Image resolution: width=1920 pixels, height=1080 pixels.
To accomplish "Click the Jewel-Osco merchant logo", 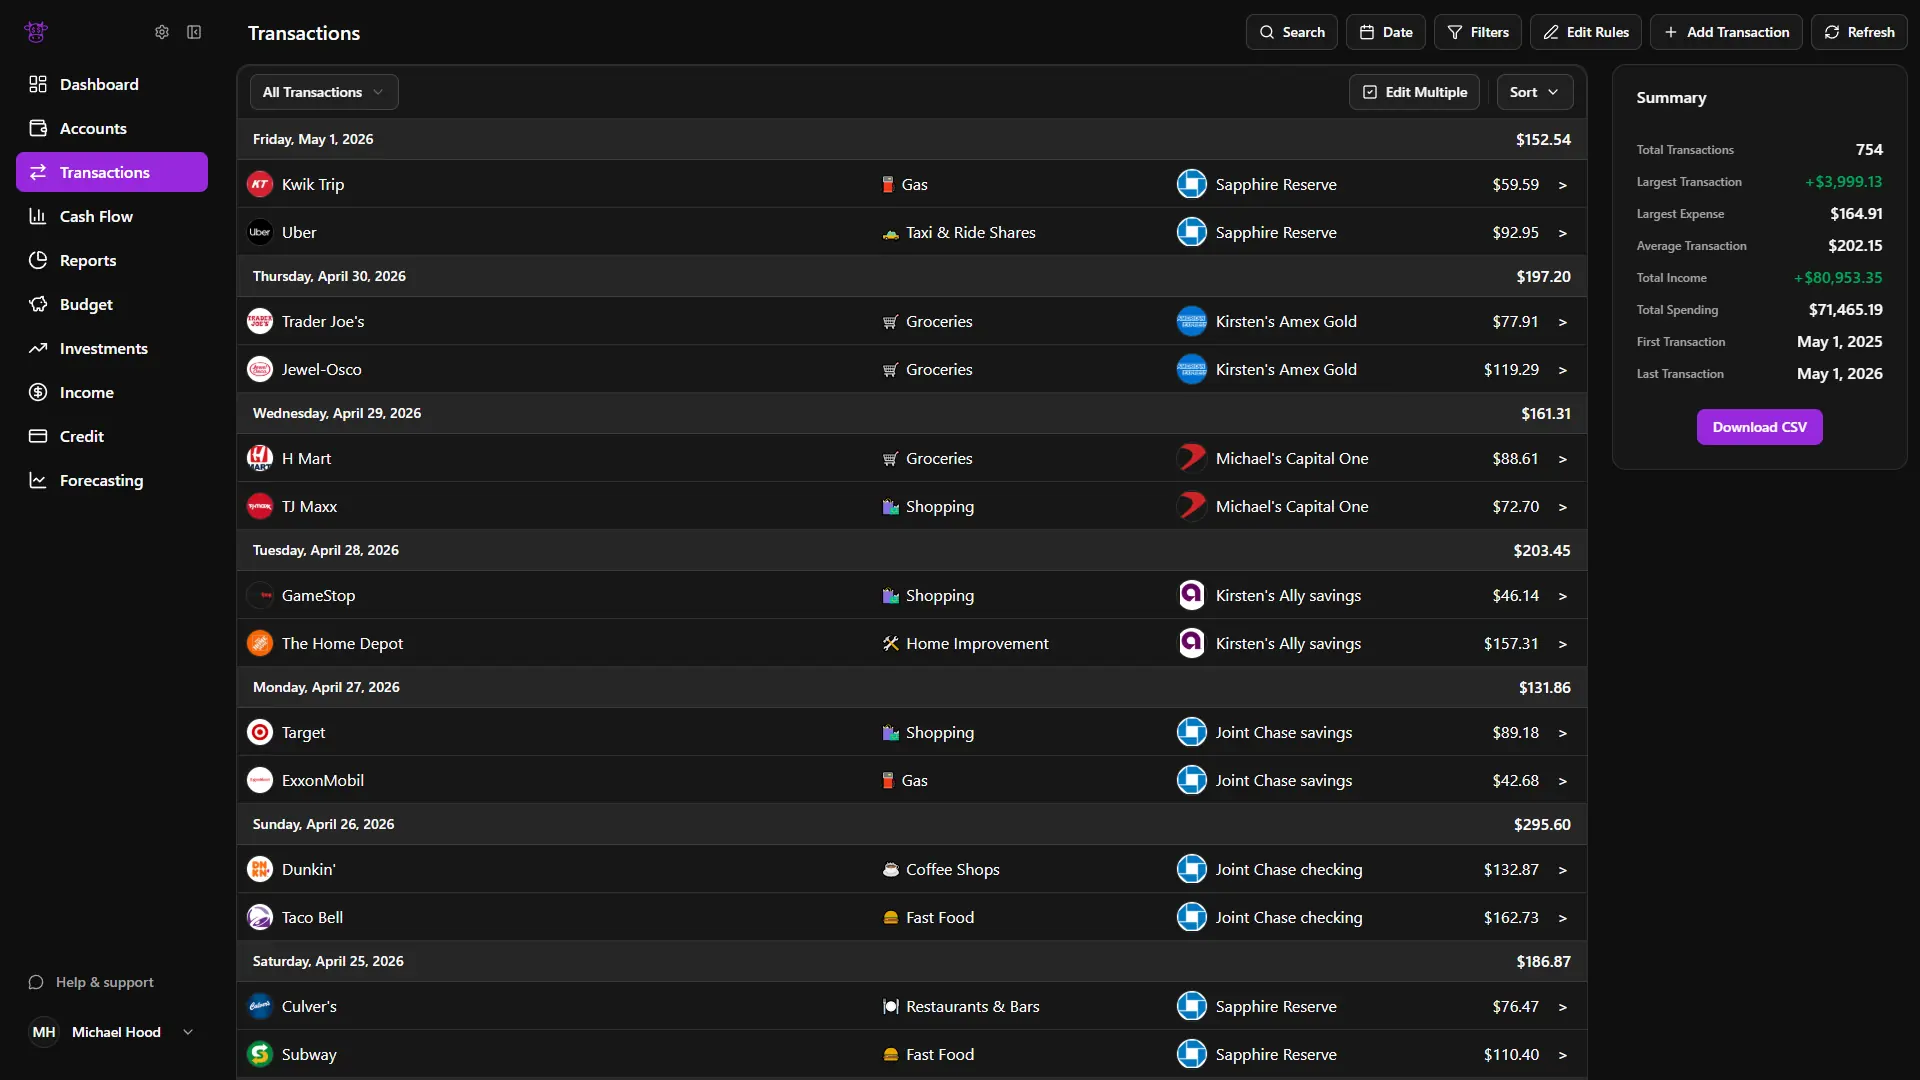I will click(x=260, y=369).
